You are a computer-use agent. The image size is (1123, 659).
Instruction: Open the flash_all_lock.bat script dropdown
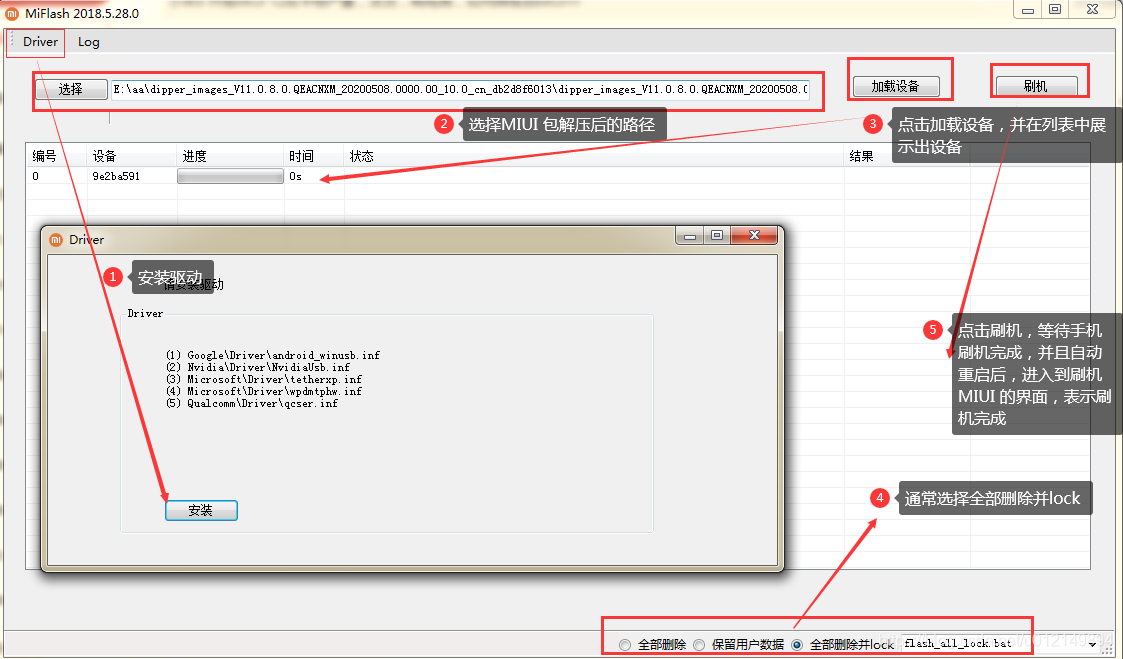point(1092,645)
